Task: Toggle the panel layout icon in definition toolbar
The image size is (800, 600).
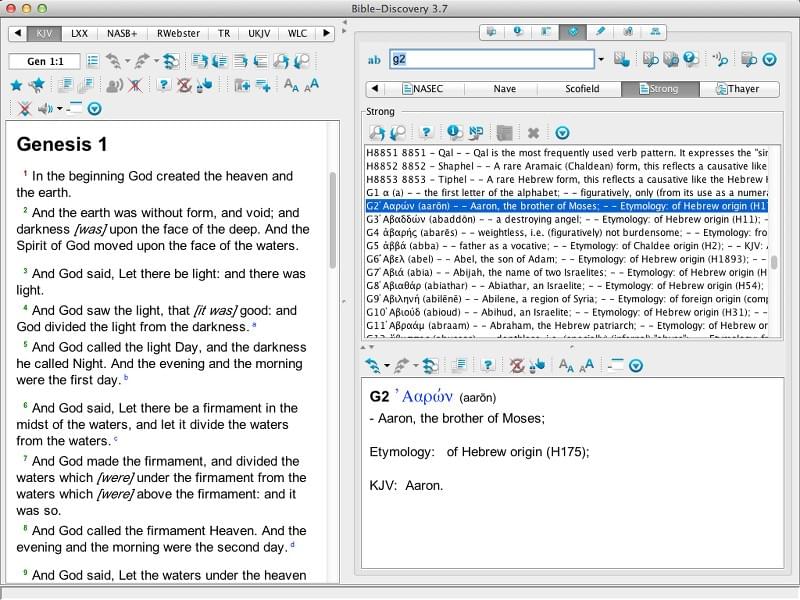Action: click(x=615, y=365)
